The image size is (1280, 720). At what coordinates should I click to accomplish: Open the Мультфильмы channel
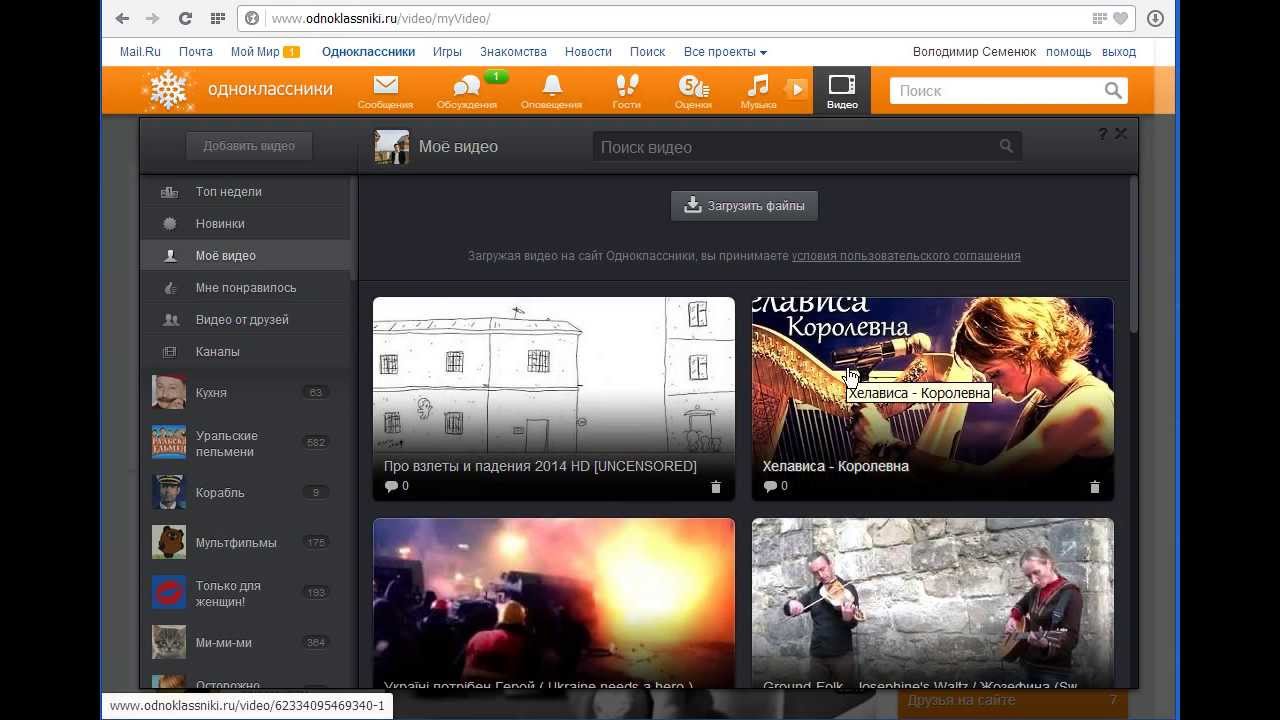pyautogui.click(x=245, y=543)
